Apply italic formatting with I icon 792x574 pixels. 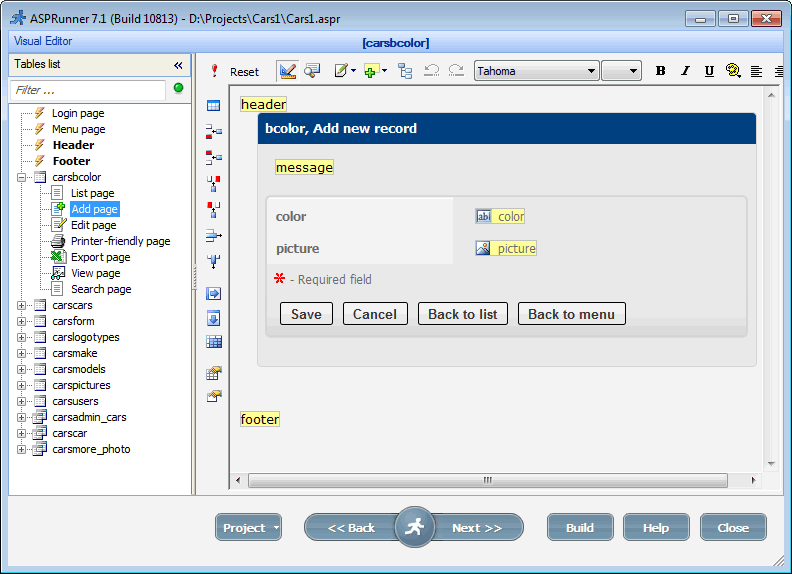(685, 71)
